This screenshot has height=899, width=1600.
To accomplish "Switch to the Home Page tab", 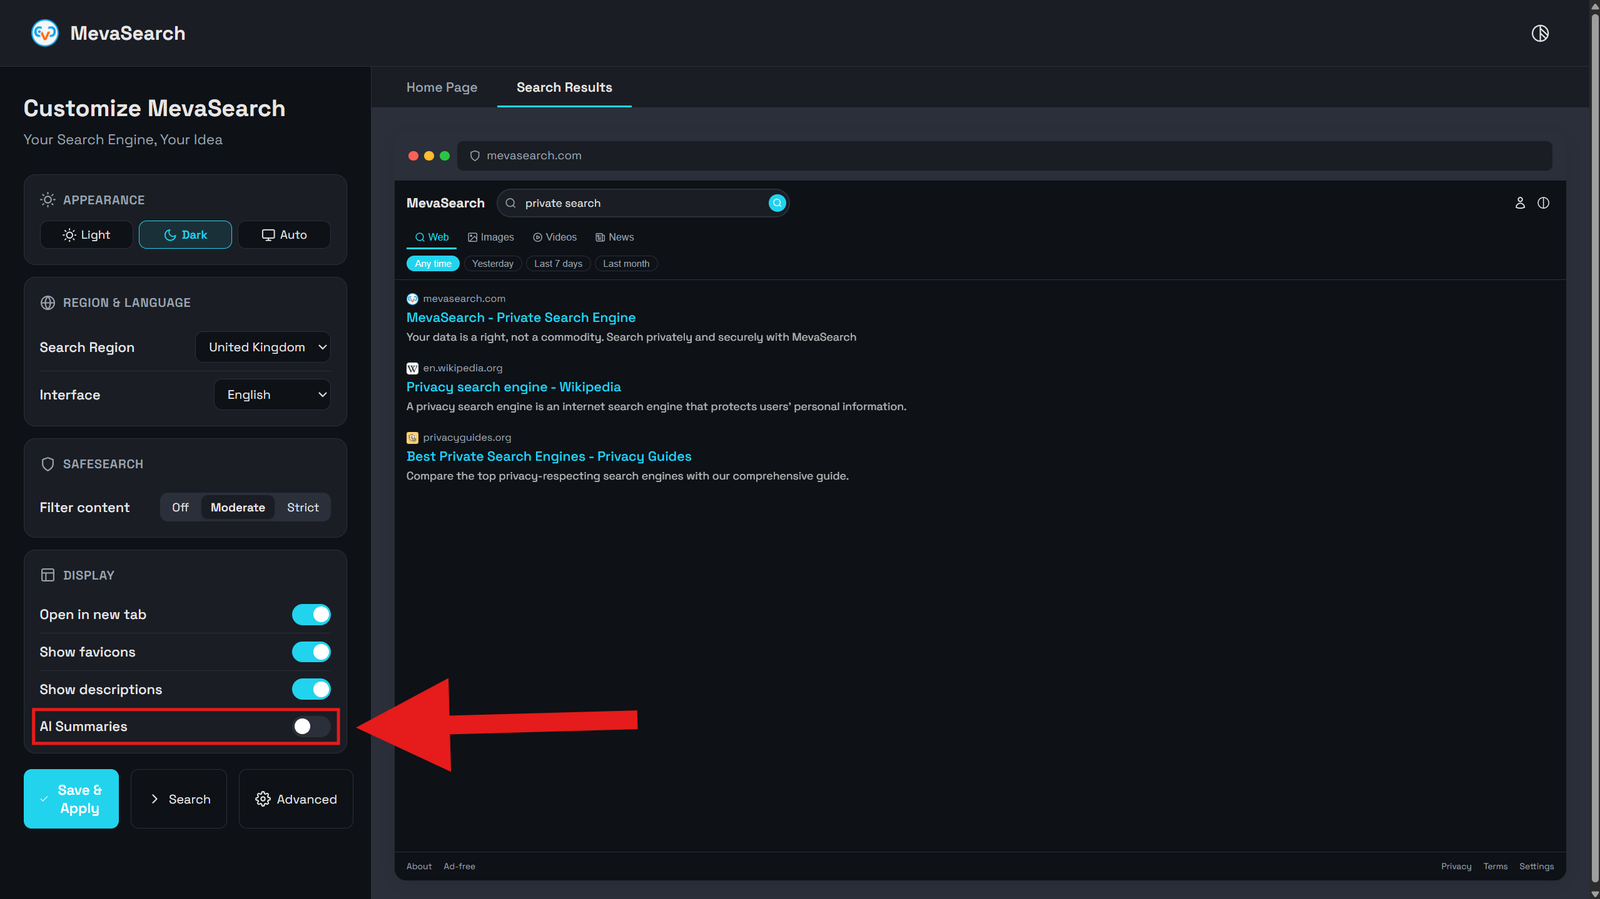I will tap(442, 87).
